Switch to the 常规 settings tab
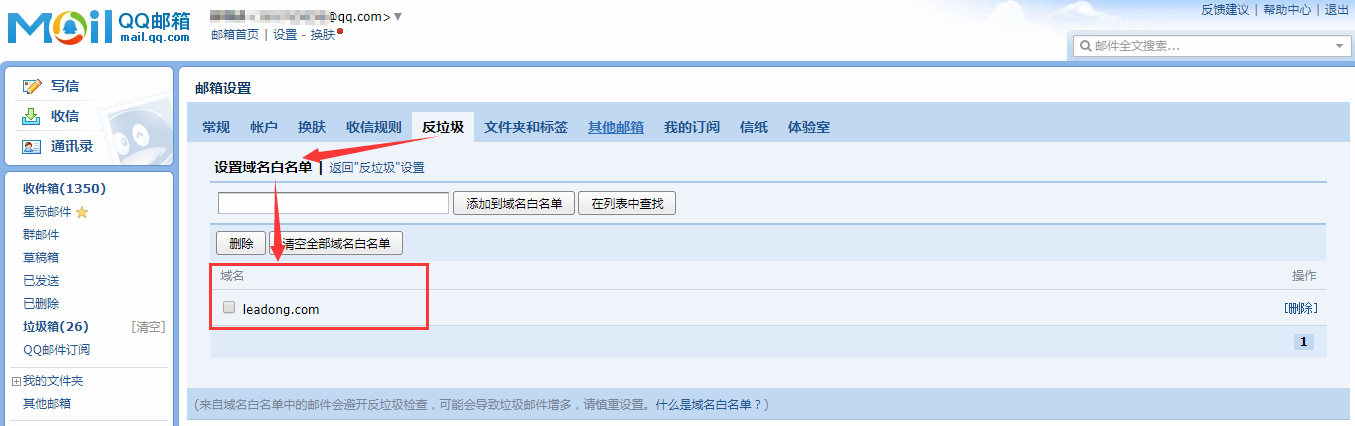1355x426 pixels. pyautogui.click(x=216, y=127)
